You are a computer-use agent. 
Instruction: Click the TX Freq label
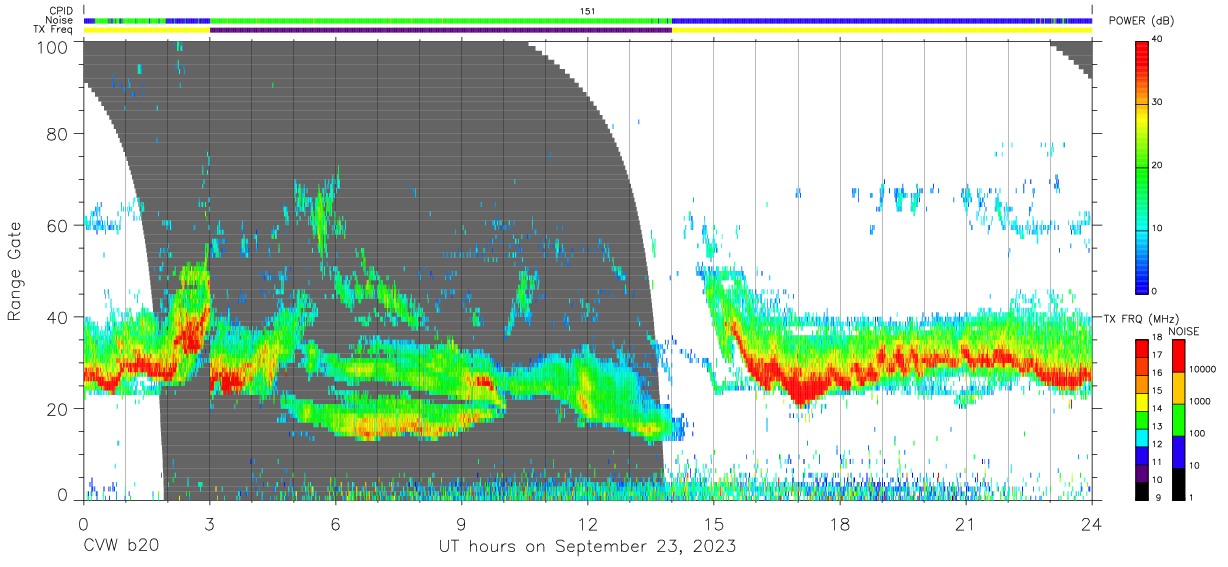(x=54, y=30)
